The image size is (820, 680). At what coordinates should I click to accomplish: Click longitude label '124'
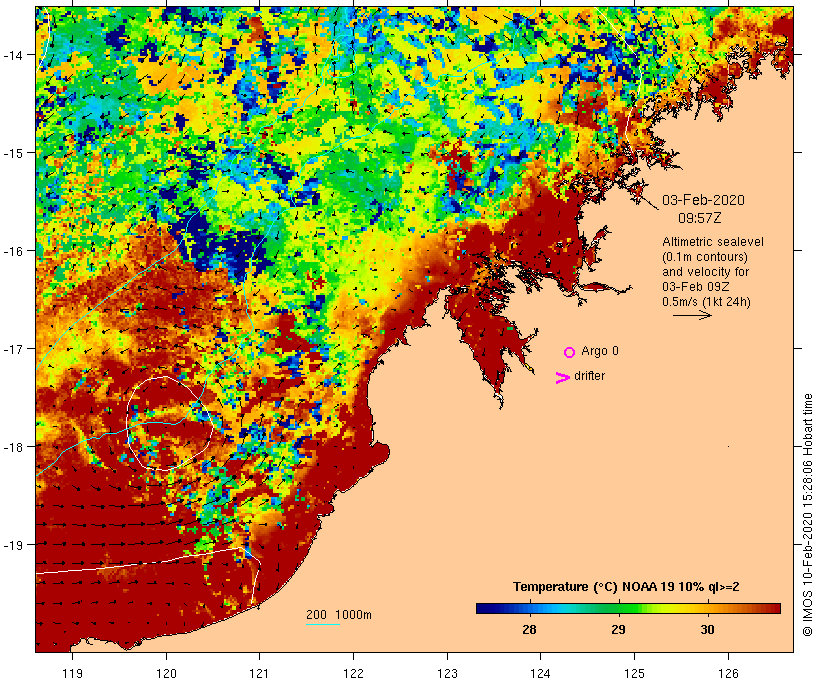pyautogui.click(x=541, y=673)
